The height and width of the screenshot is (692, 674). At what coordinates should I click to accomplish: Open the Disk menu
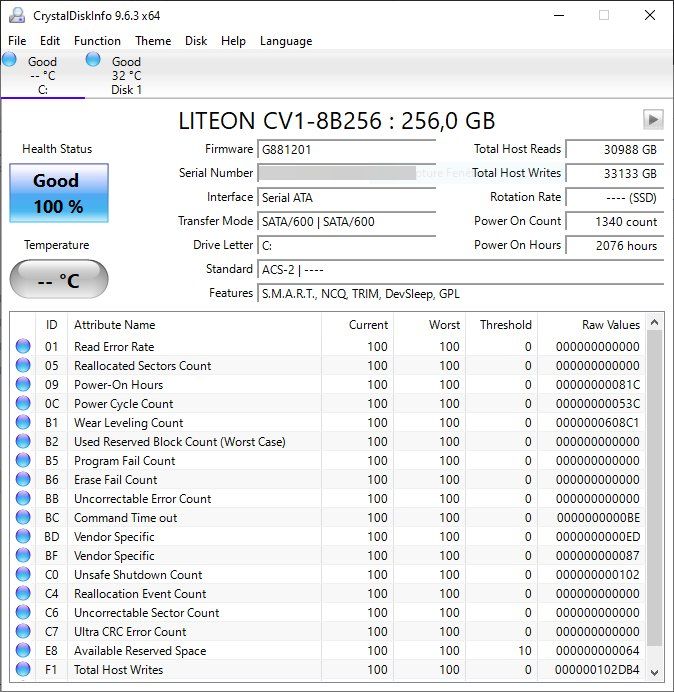coord(196,41)
